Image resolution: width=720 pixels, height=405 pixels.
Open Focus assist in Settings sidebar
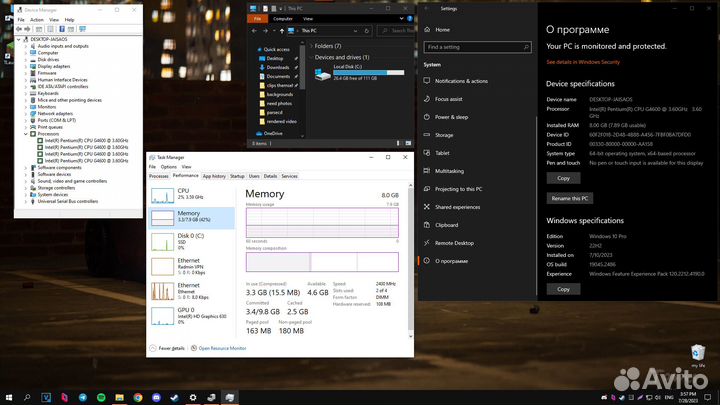(448, 99)
